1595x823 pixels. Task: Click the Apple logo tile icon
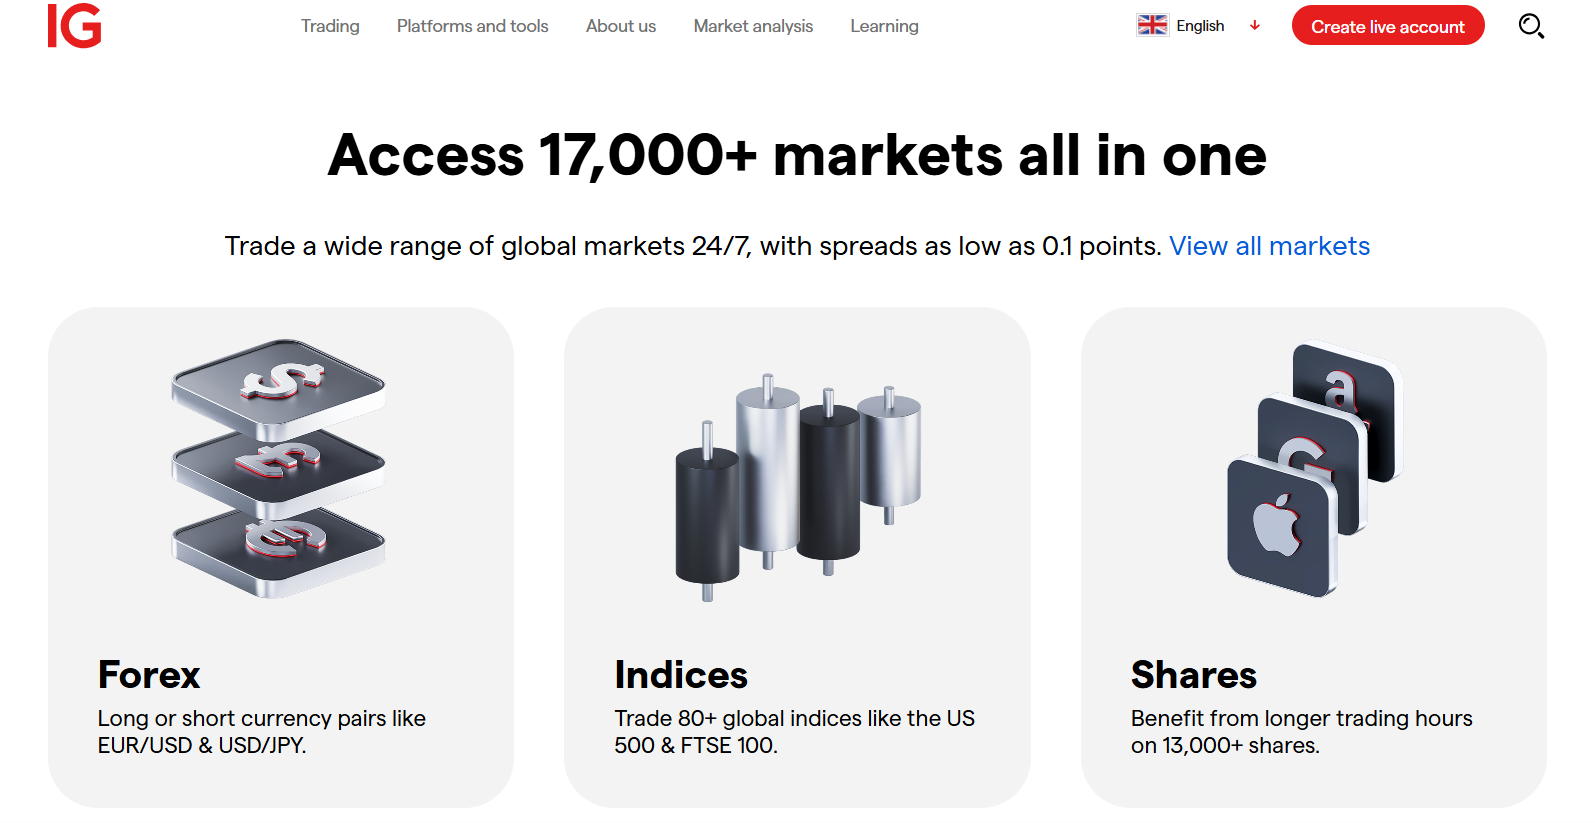[1282, 526]
